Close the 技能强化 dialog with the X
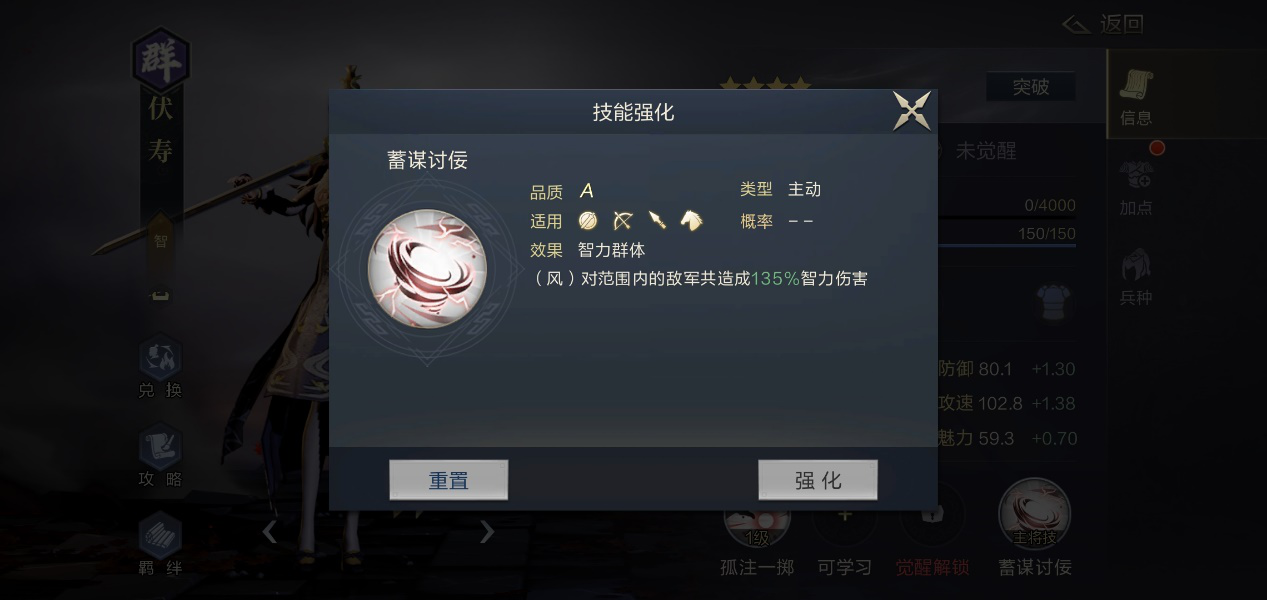The image size is (1267, 600). pos(912,111)
